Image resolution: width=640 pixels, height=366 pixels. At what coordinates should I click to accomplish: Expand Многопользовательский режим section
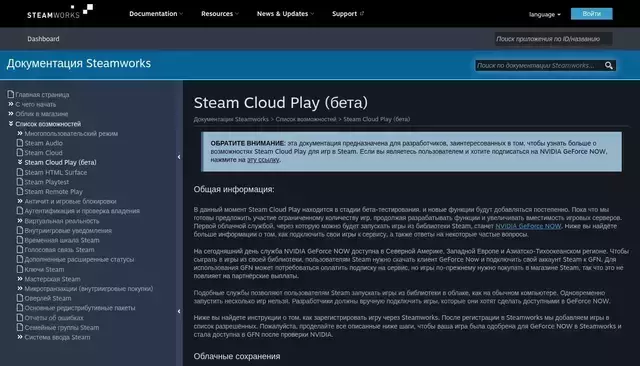click(71, 133)
